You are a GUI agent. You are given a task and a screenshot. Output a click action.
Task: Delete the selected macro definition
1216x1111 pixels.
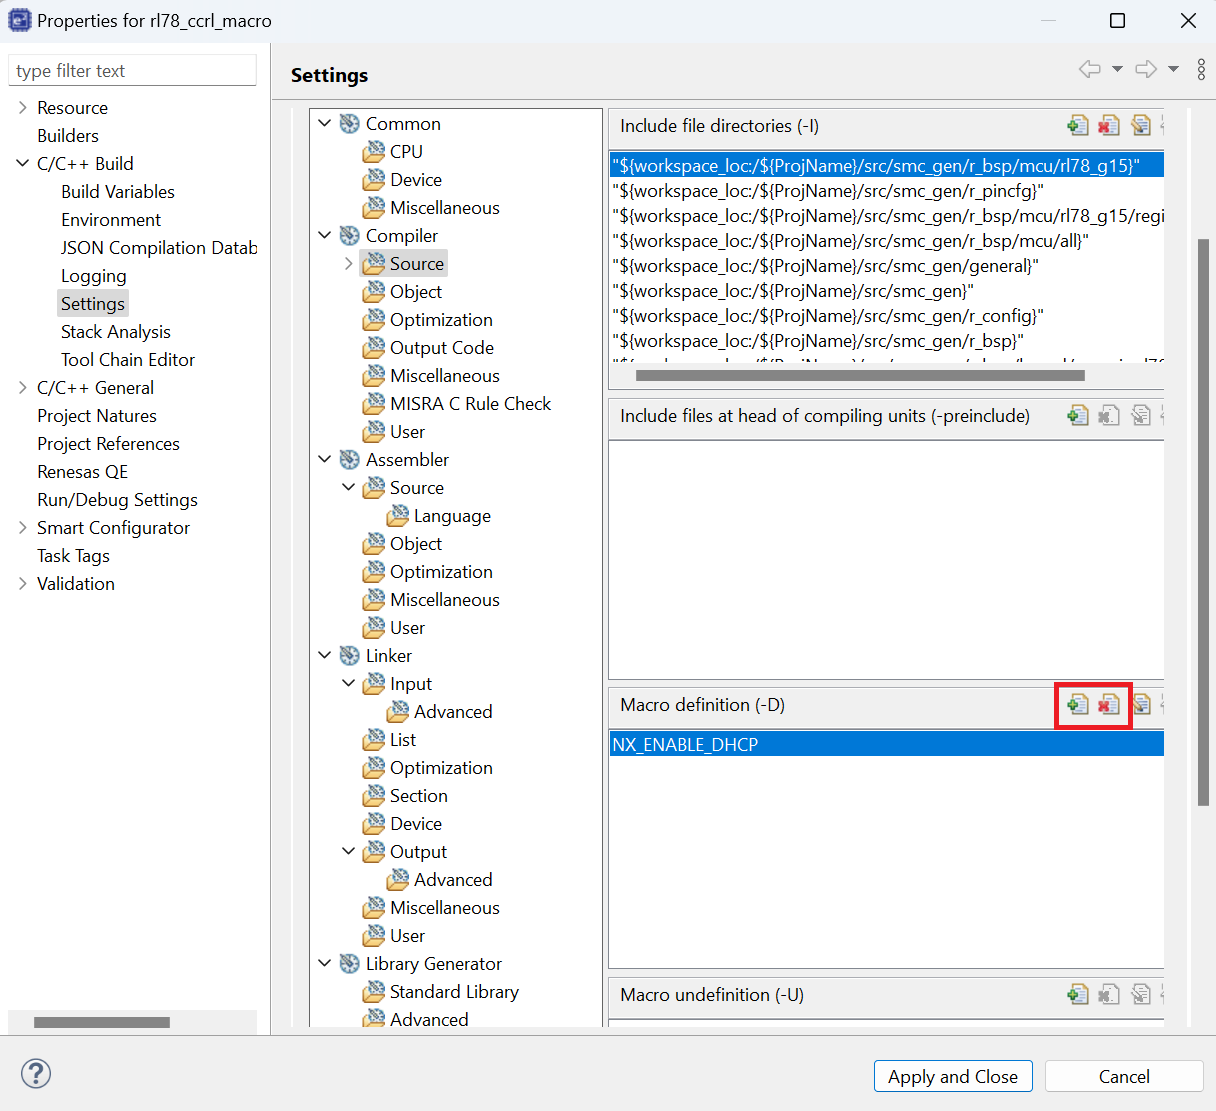[1108, 705]
